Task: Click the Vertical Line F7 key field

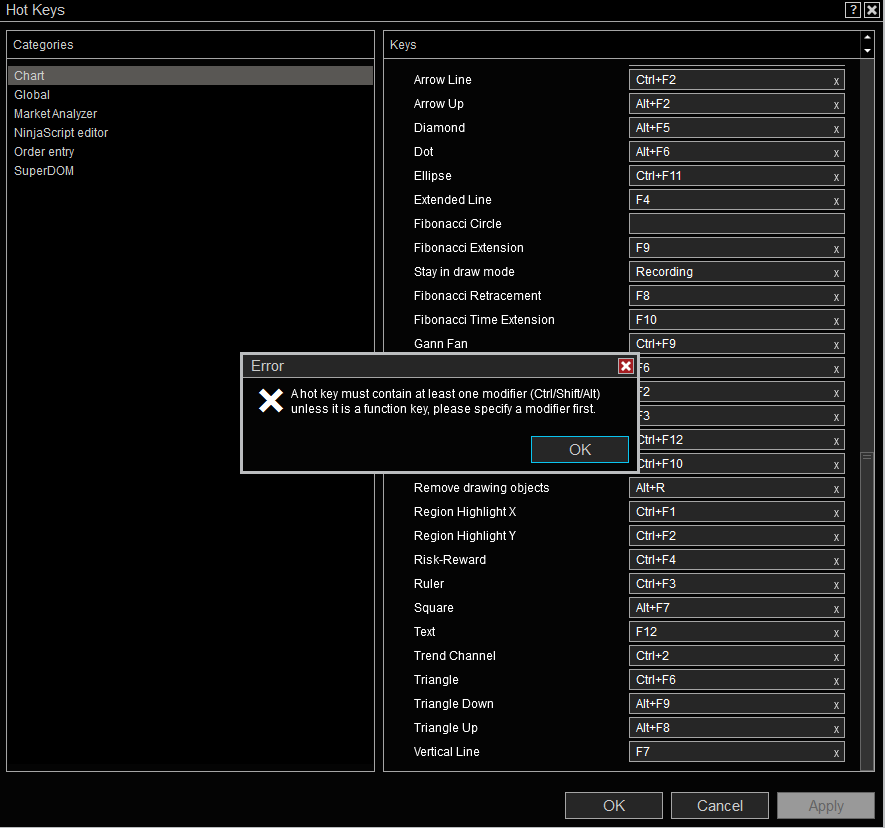Action: (737, 752)
